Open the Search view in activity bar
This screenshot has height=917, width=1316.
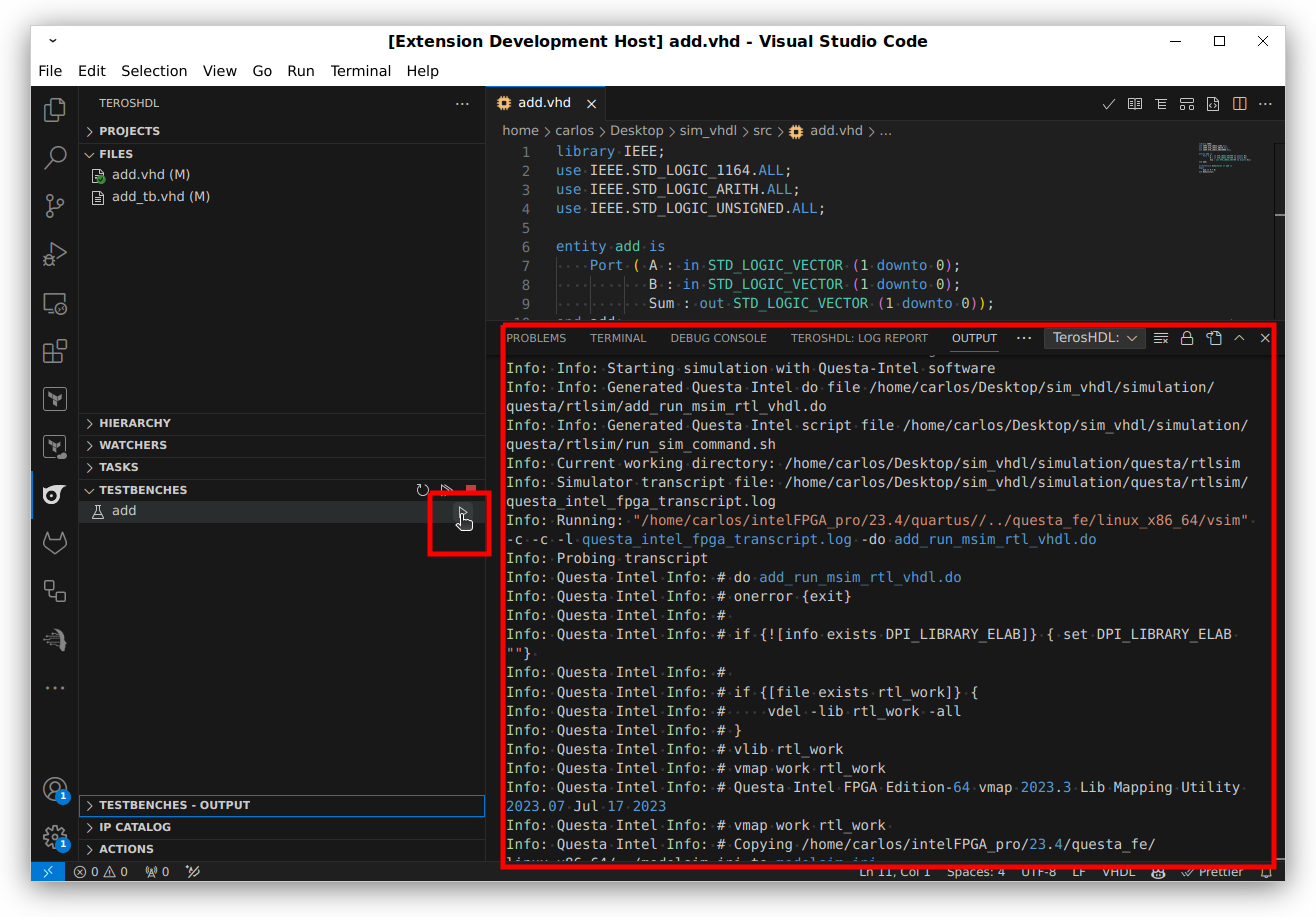[55, 158]
